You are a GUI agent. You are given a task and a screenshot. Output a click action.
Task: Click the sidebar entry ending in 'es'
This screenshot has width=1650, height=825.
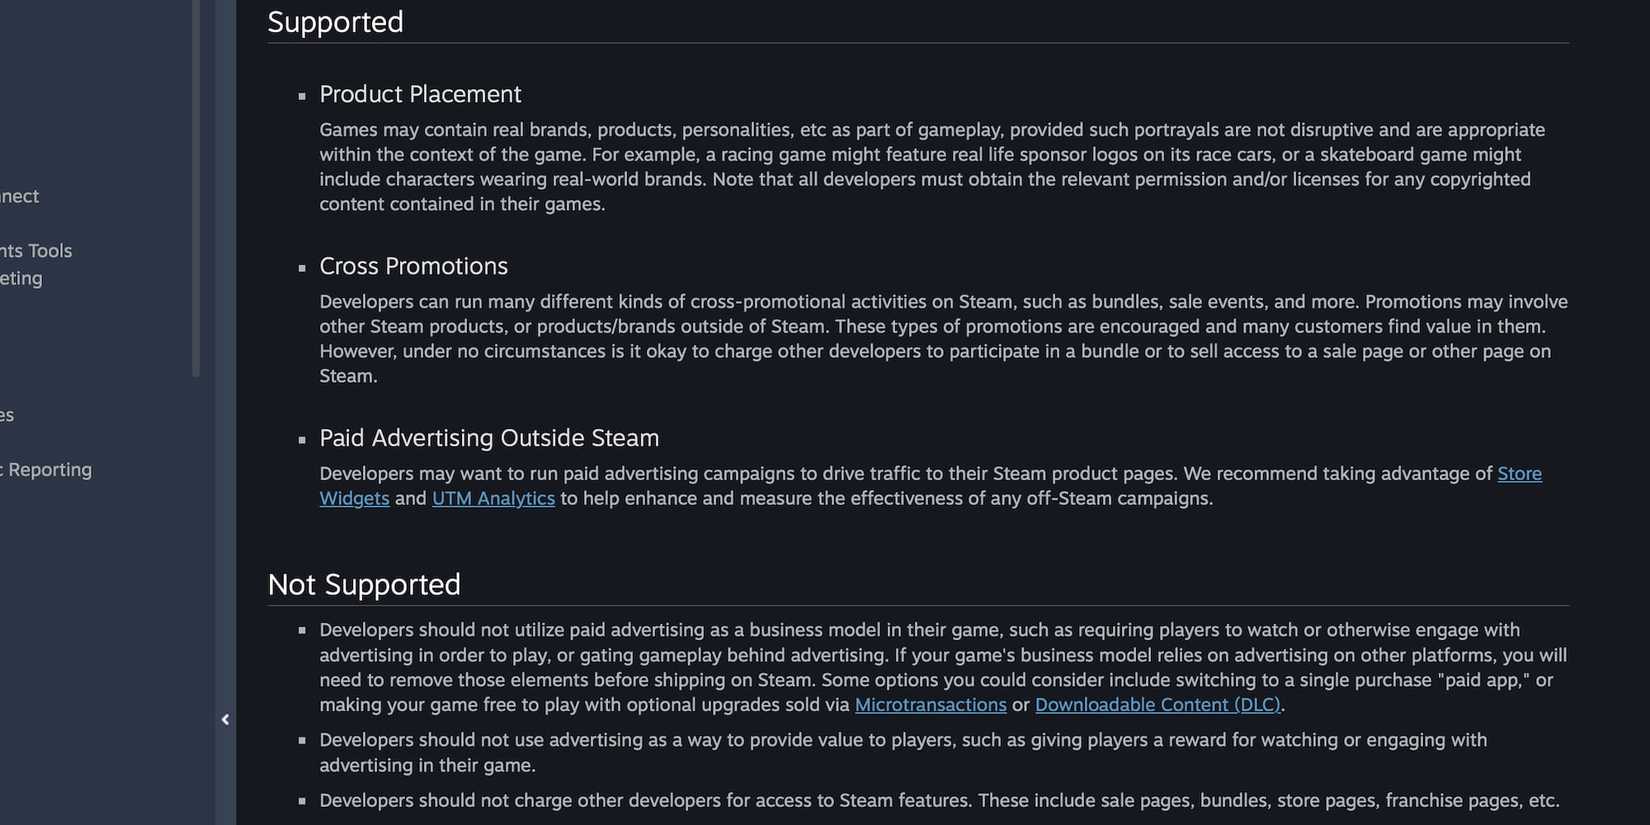point(8,414)
